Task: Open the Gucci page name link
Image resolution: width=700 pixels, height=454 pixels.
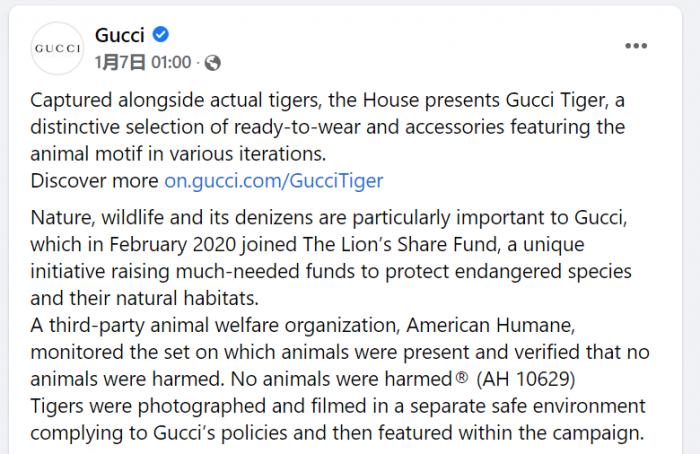Action: [120, 35]
